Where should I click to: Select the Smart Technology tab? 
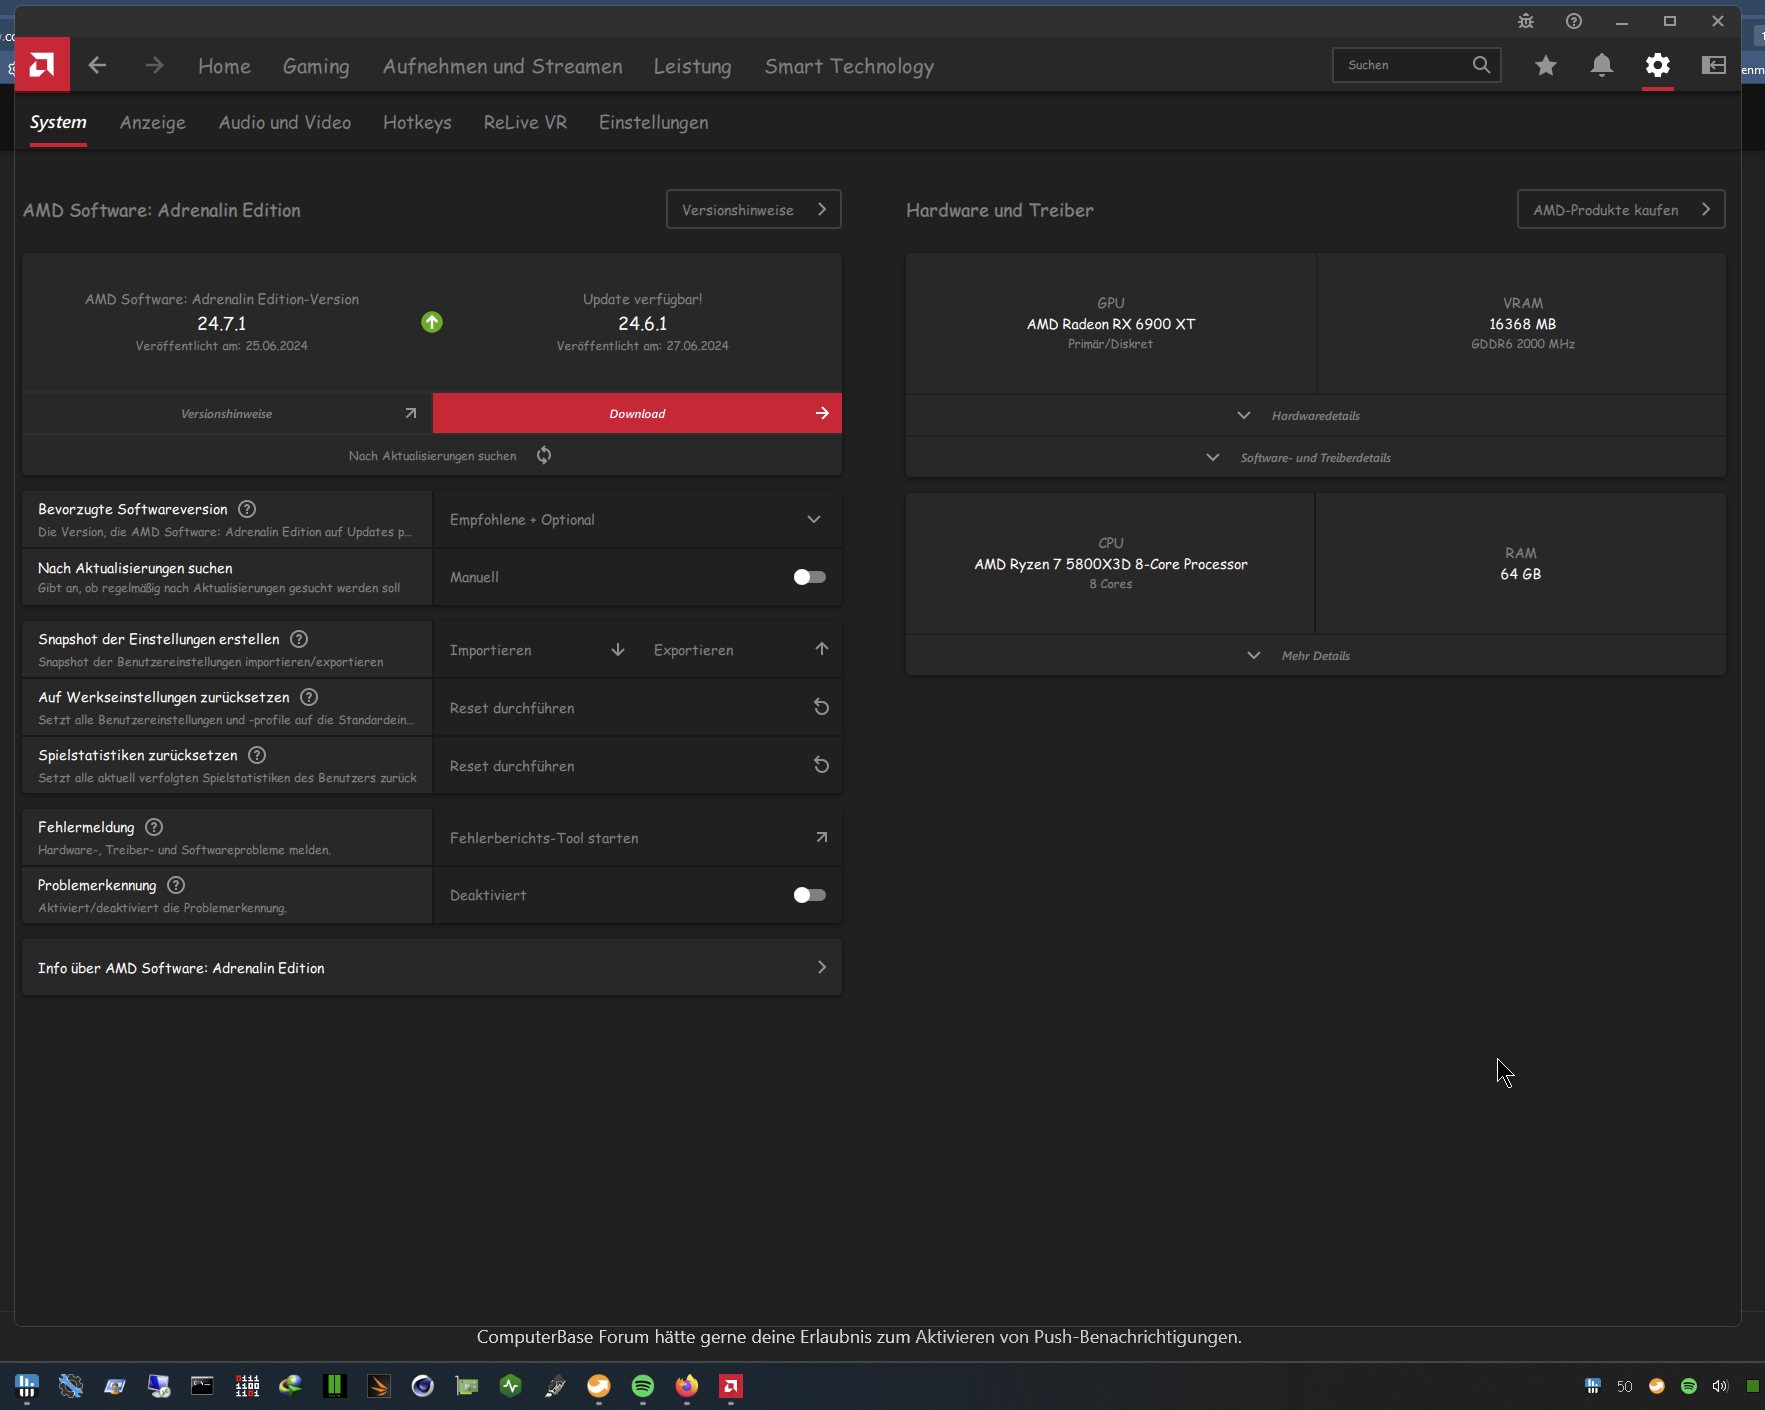point(849,66)
